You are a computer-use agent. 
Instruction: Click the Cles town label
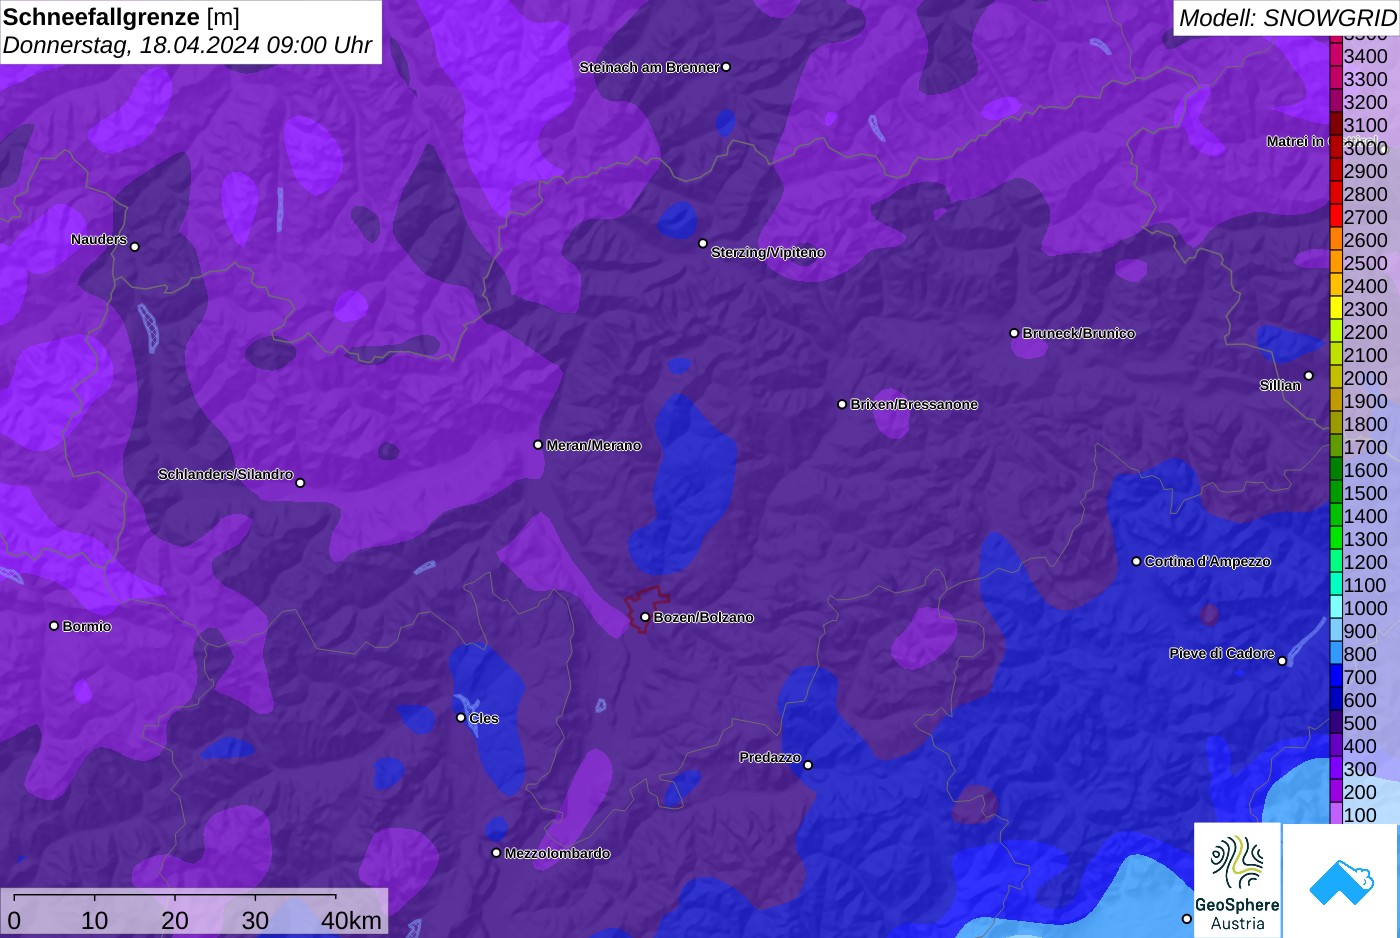pyautogui.click(x=484, y=718)
